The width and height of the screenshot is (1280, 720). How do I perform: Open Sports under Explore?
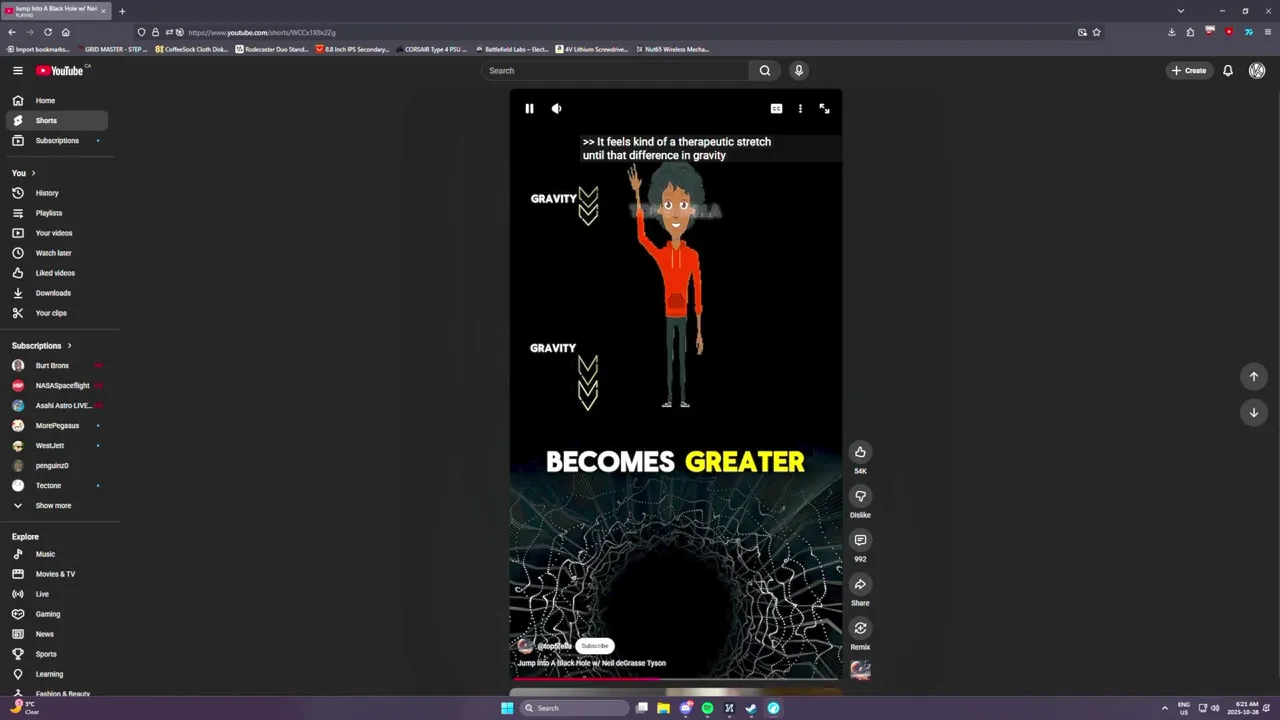point(57,654)
